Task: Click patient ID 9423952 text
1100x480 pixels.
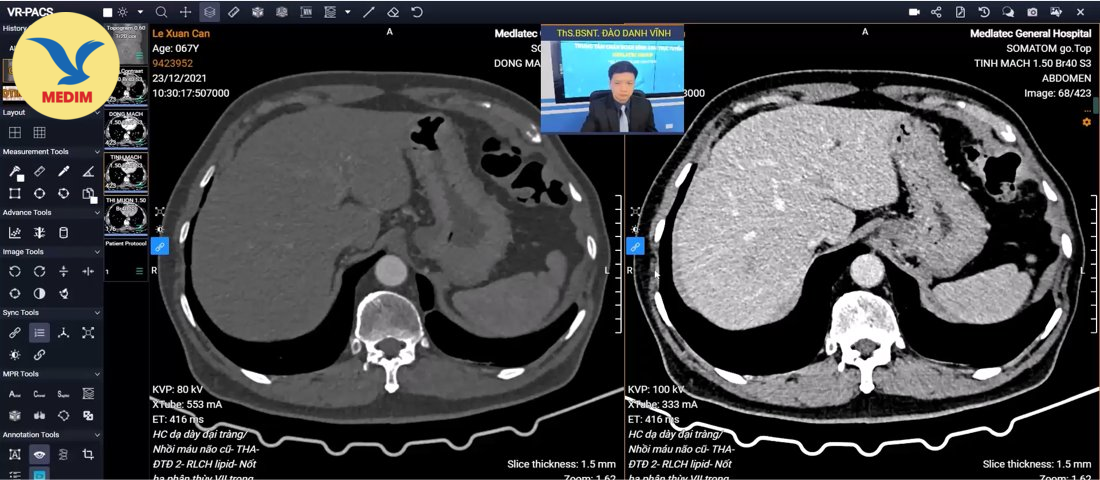Action: click(x=173, y=63)
